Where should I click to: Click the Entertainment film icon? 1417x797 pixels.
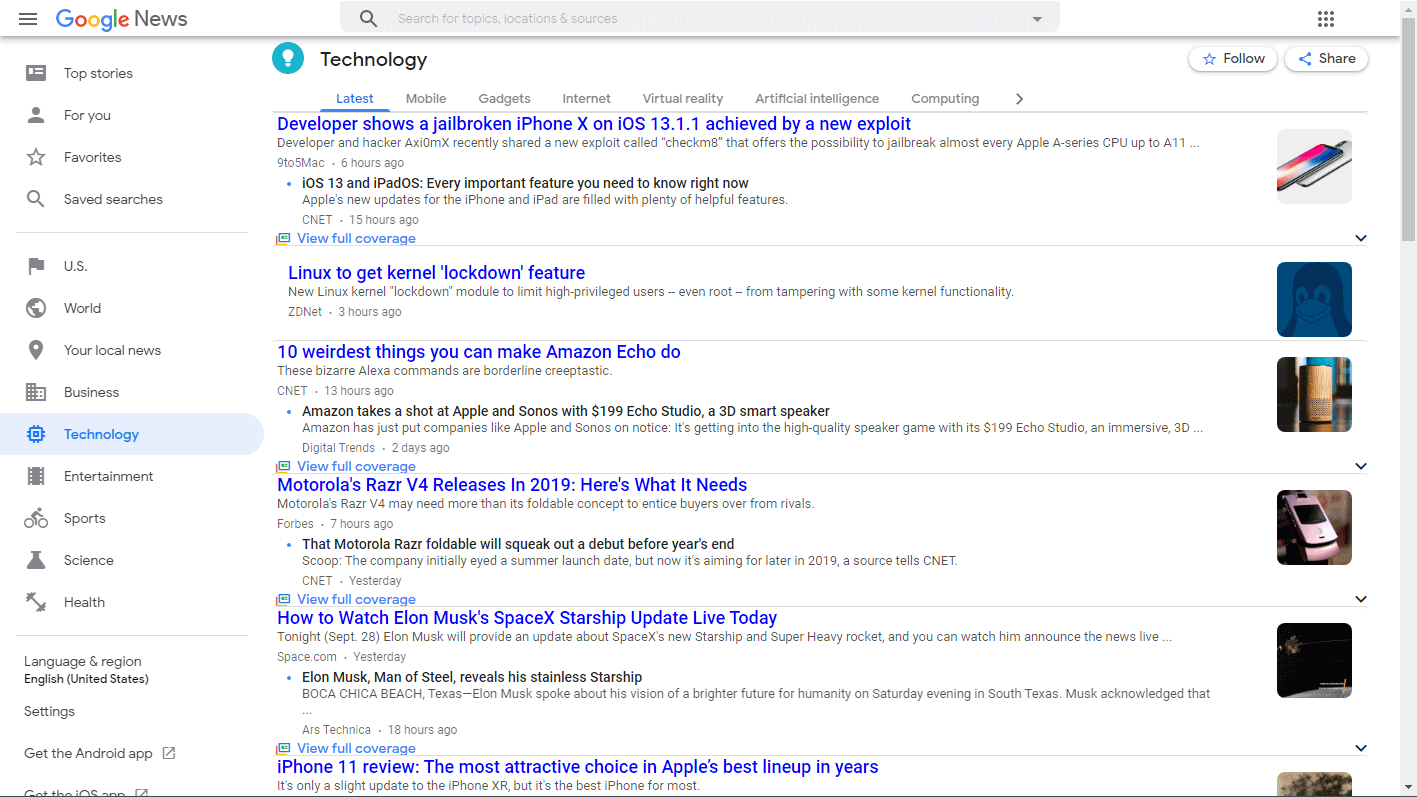pos(36,476)
